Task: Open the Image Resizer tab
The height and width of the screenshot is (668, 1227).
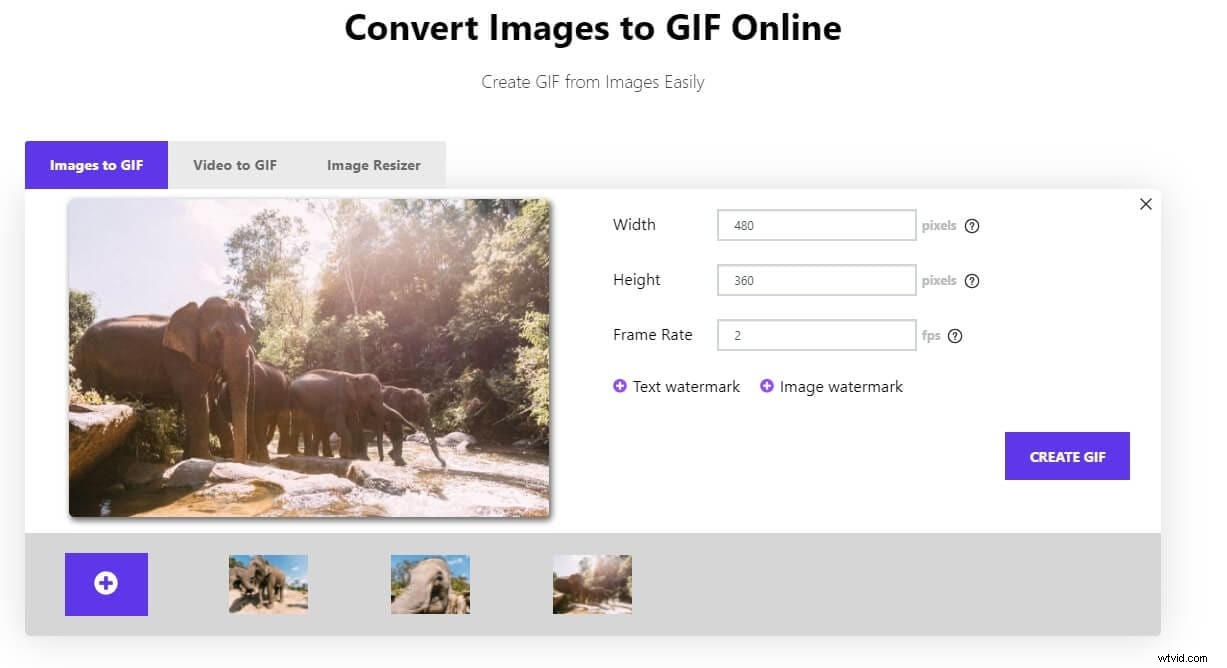Action: click(x=373, y=165)
